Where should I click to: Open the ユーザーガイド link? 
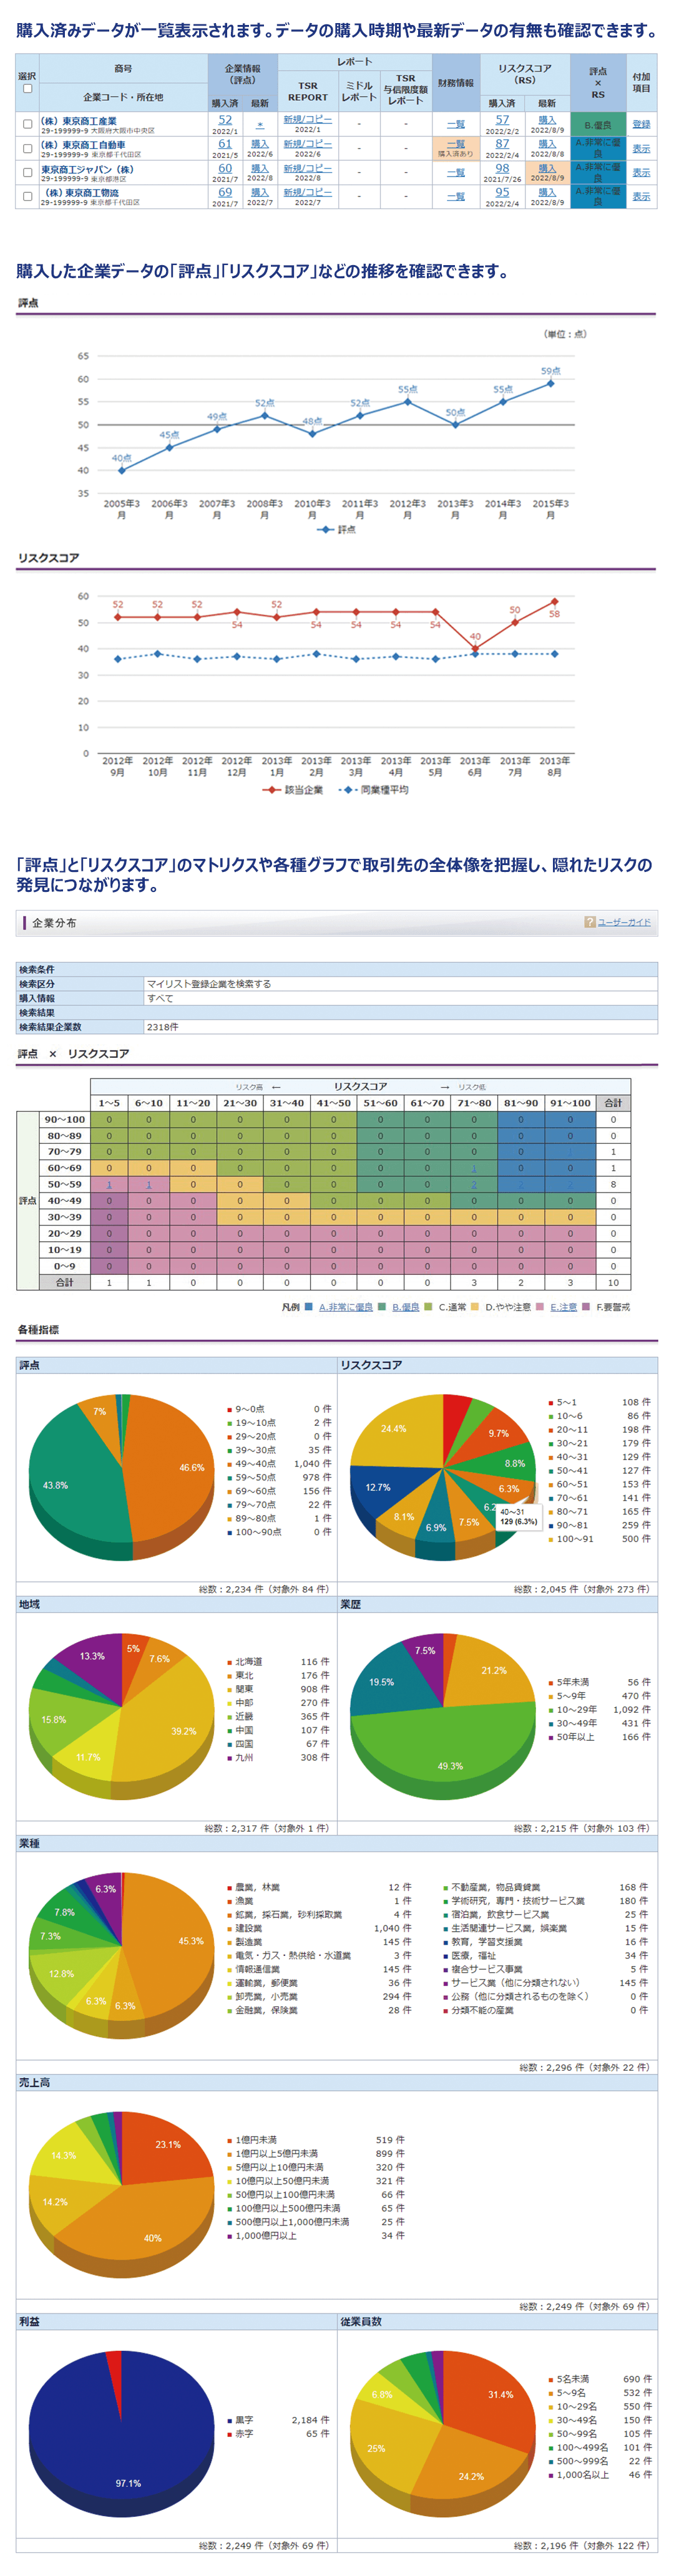coord(624,922)
